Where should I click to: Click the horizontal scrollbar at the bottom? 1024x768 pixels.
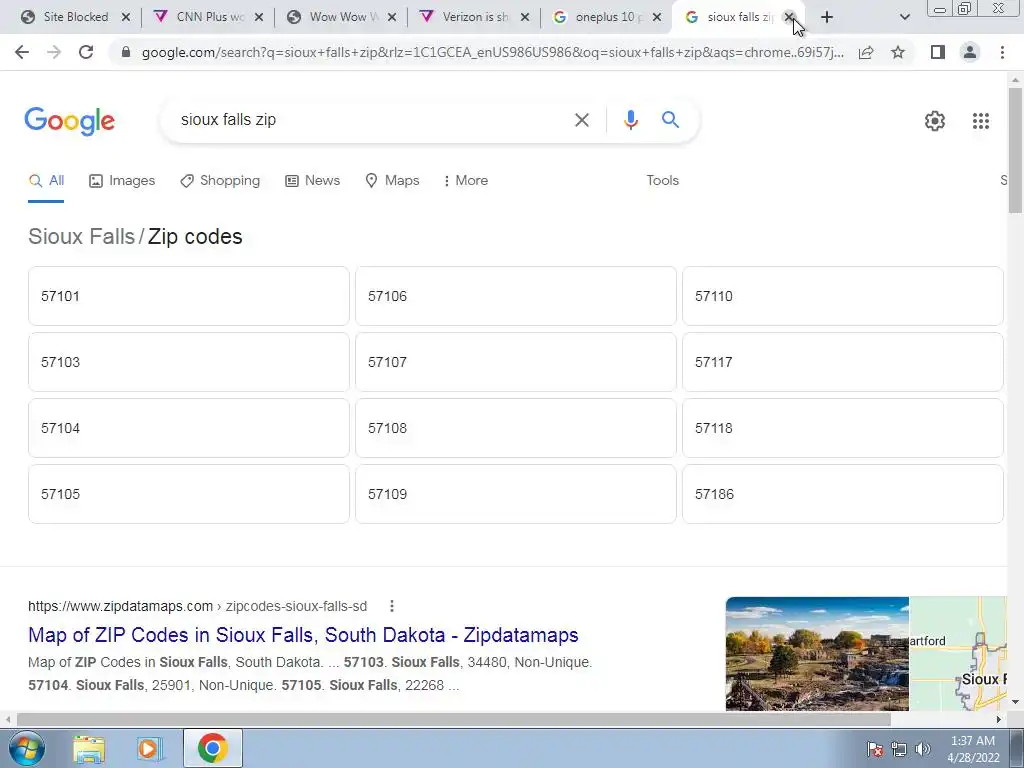click(453, 719)
